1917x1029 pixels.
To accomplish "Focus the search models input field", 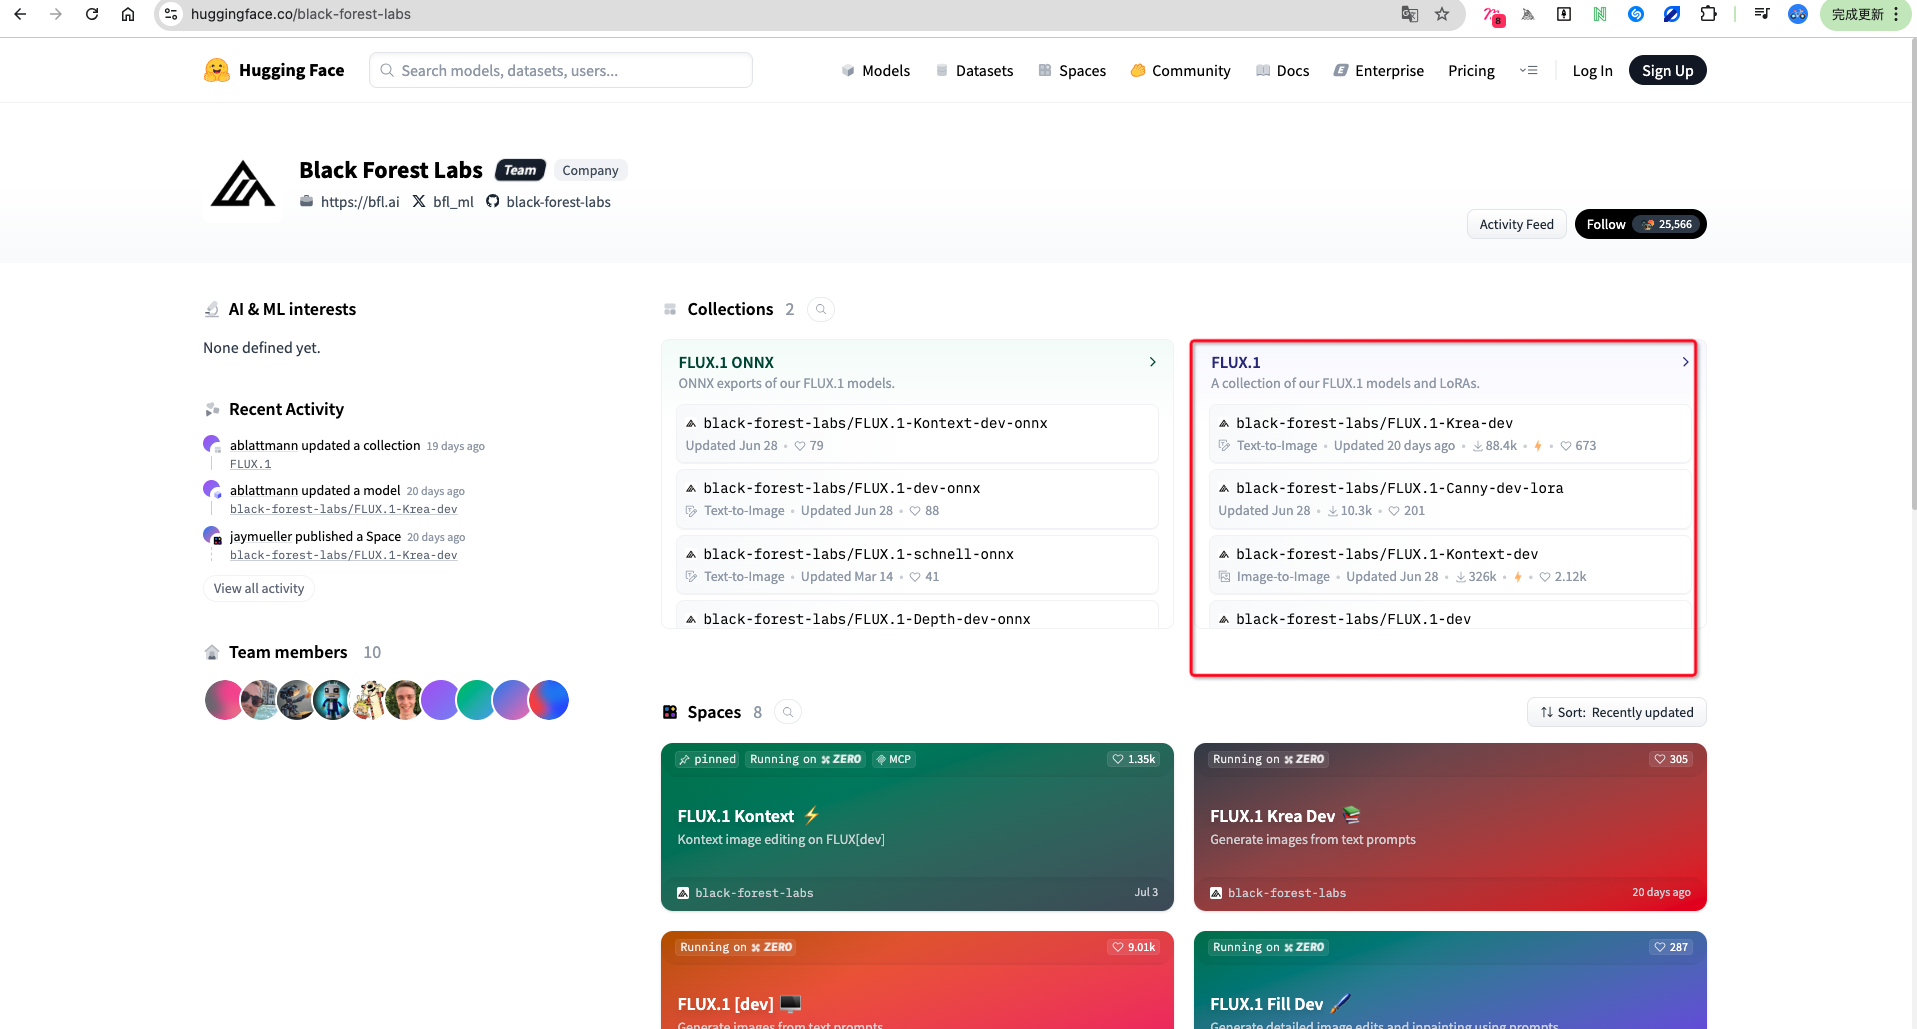I will tap(561, 70).
